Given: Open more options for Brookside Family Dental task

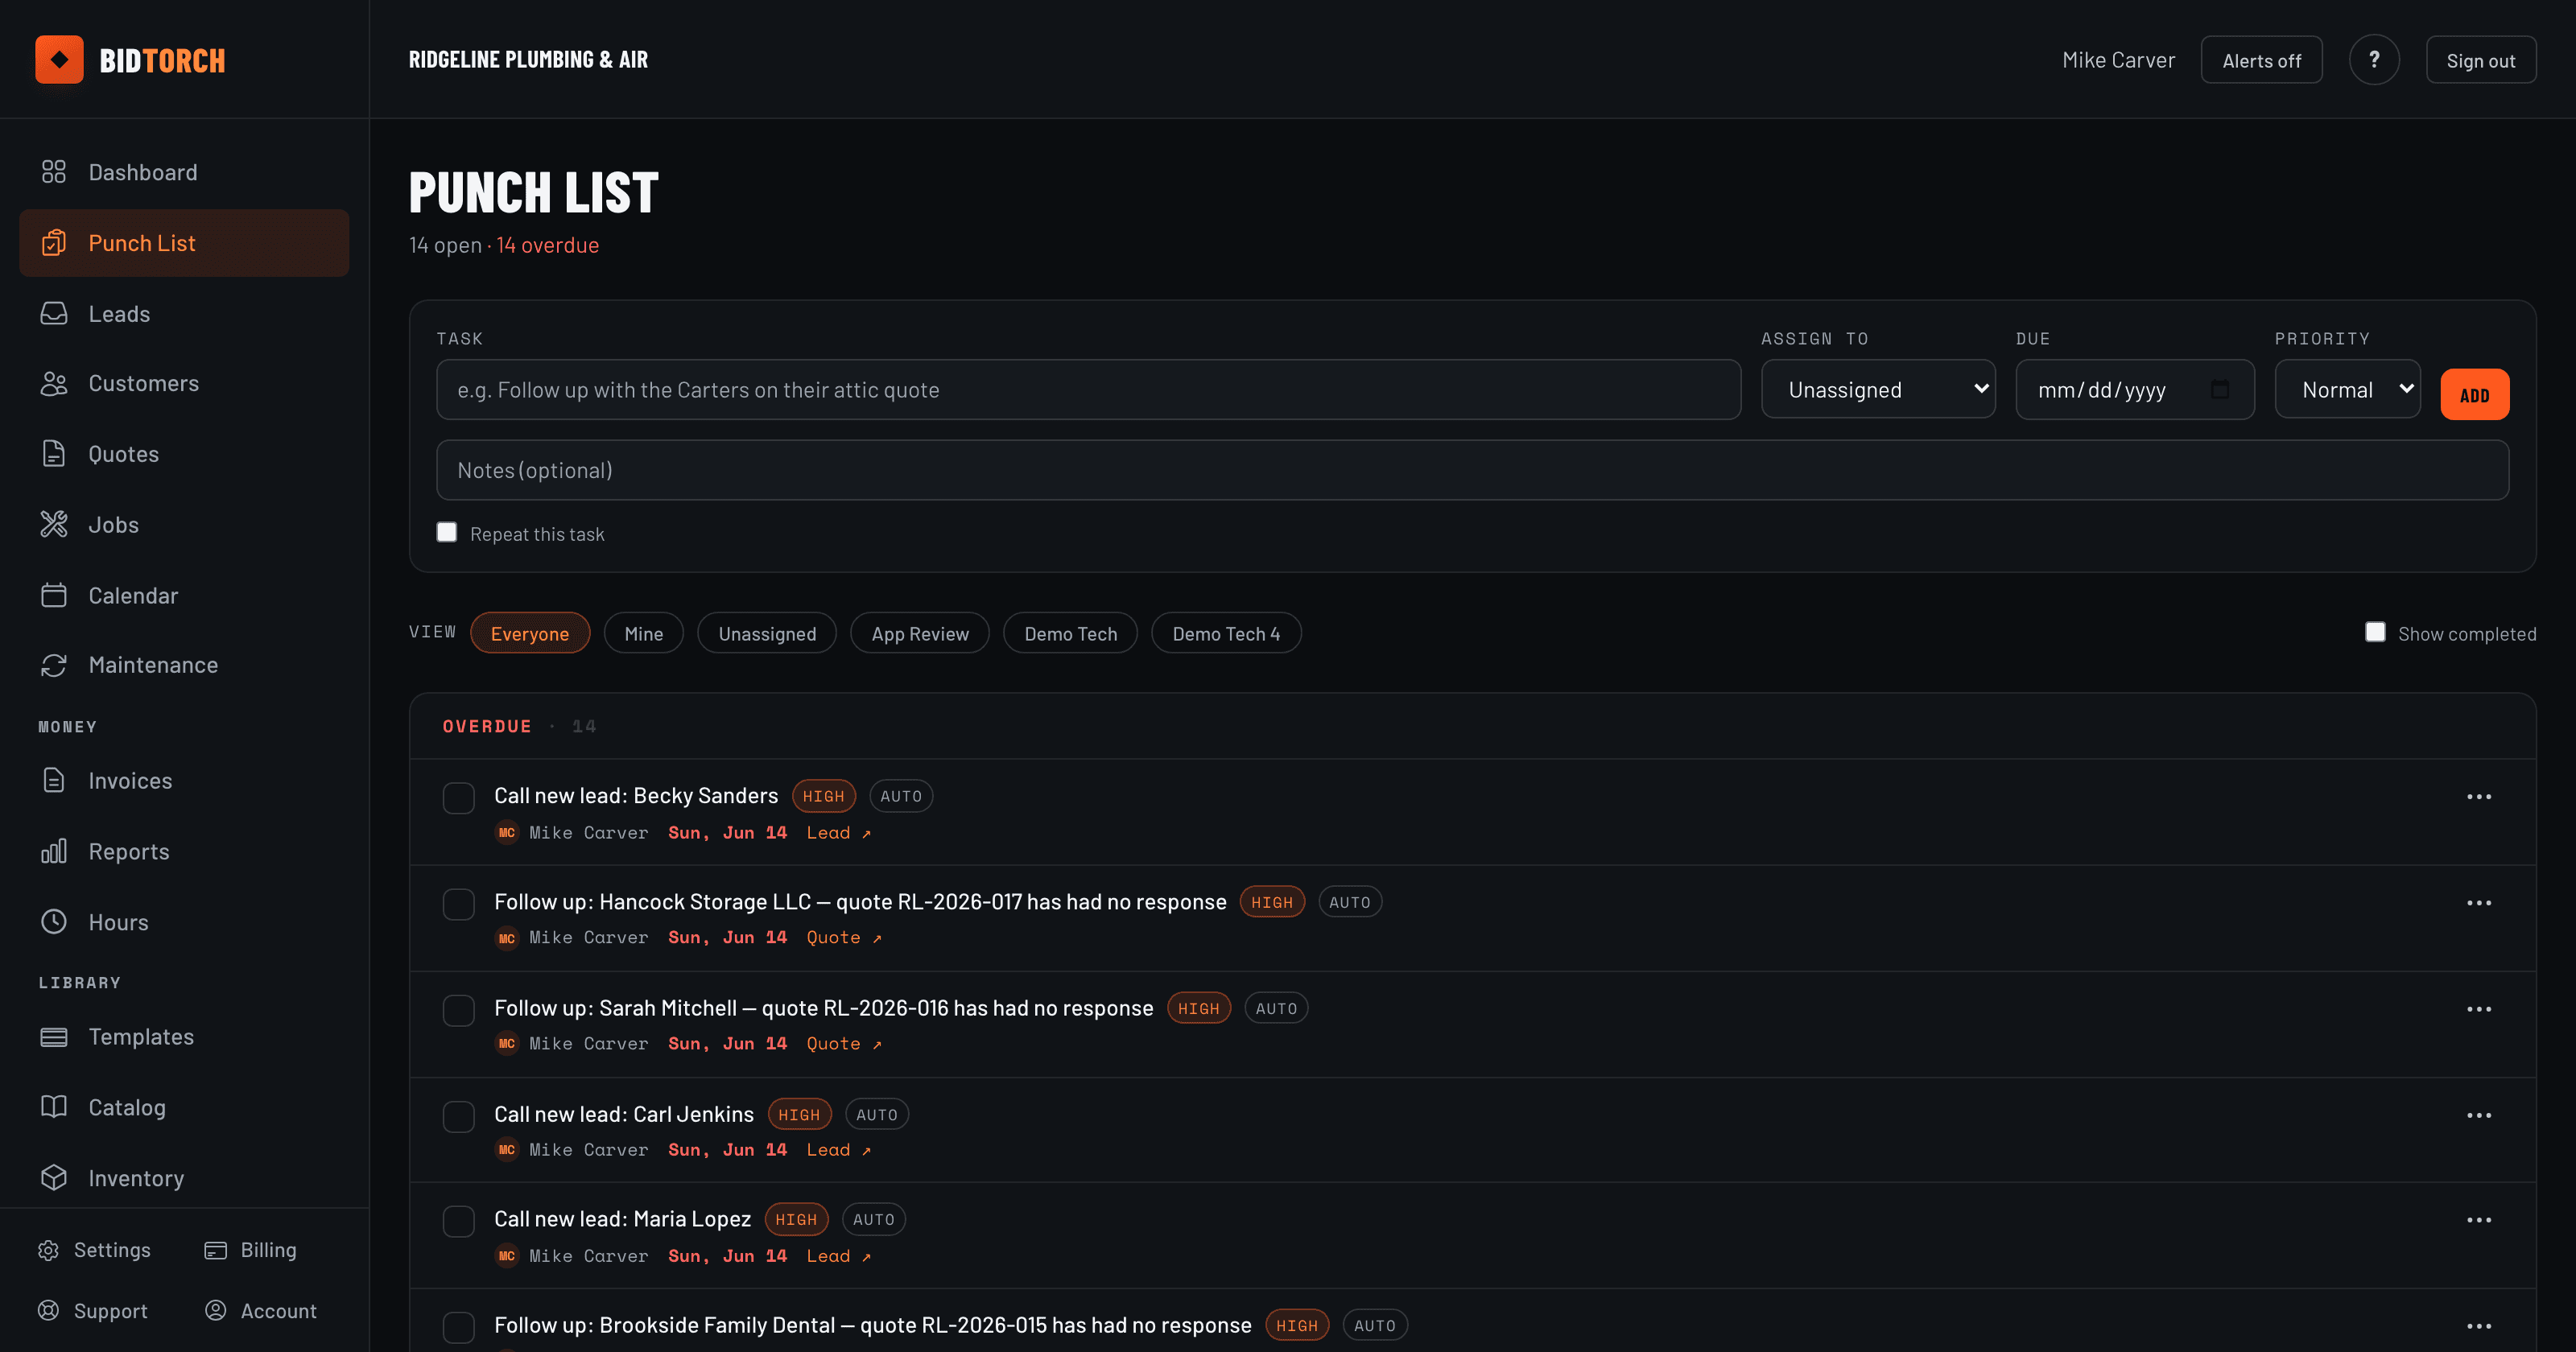Looking at the screenshot, I should point(2479,1326).
